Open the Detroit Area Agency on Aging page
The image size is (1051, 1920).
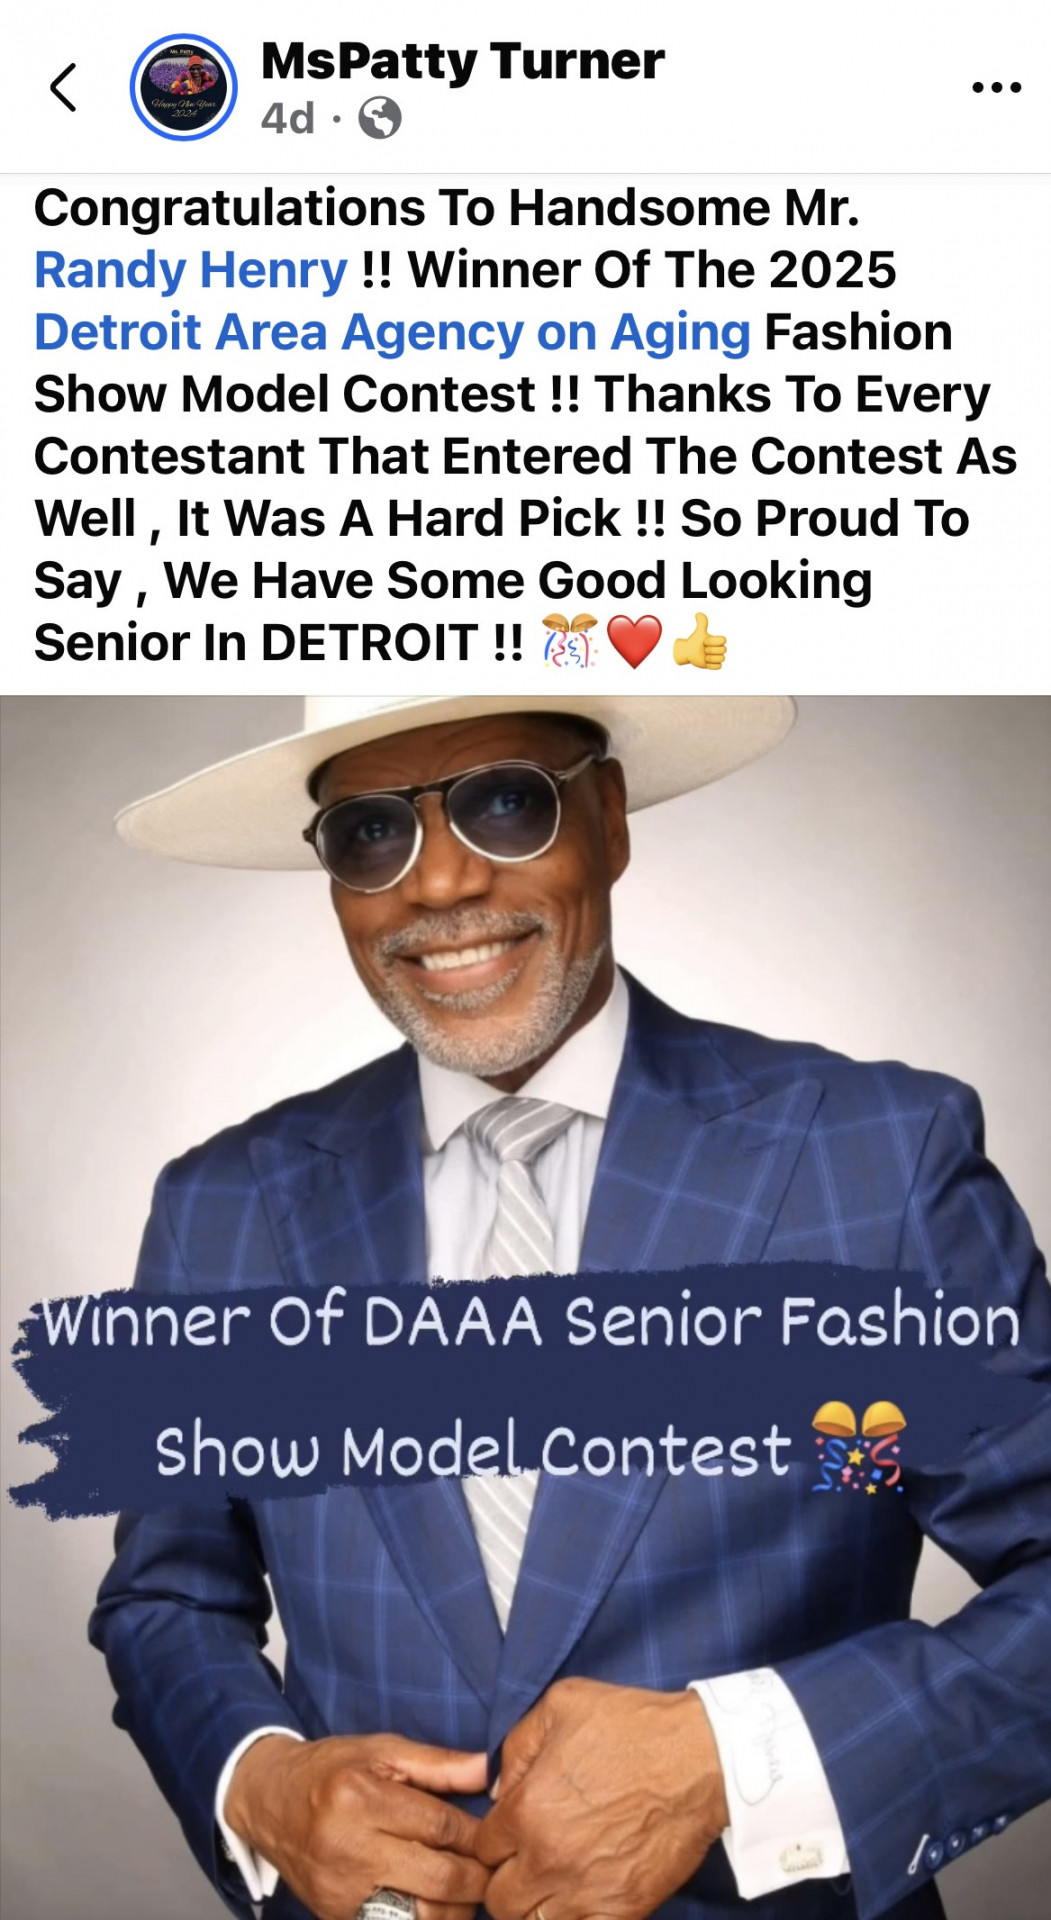pos(392,332)
